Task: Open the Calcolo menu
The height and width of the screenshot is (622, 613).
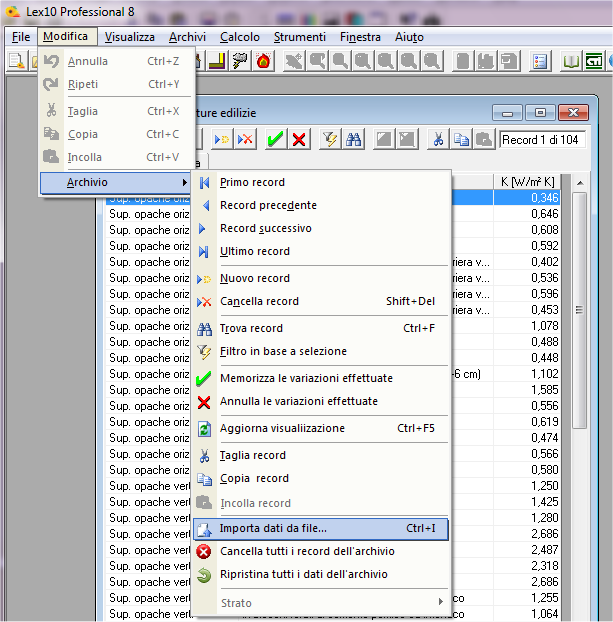Action: pos(240,37)
